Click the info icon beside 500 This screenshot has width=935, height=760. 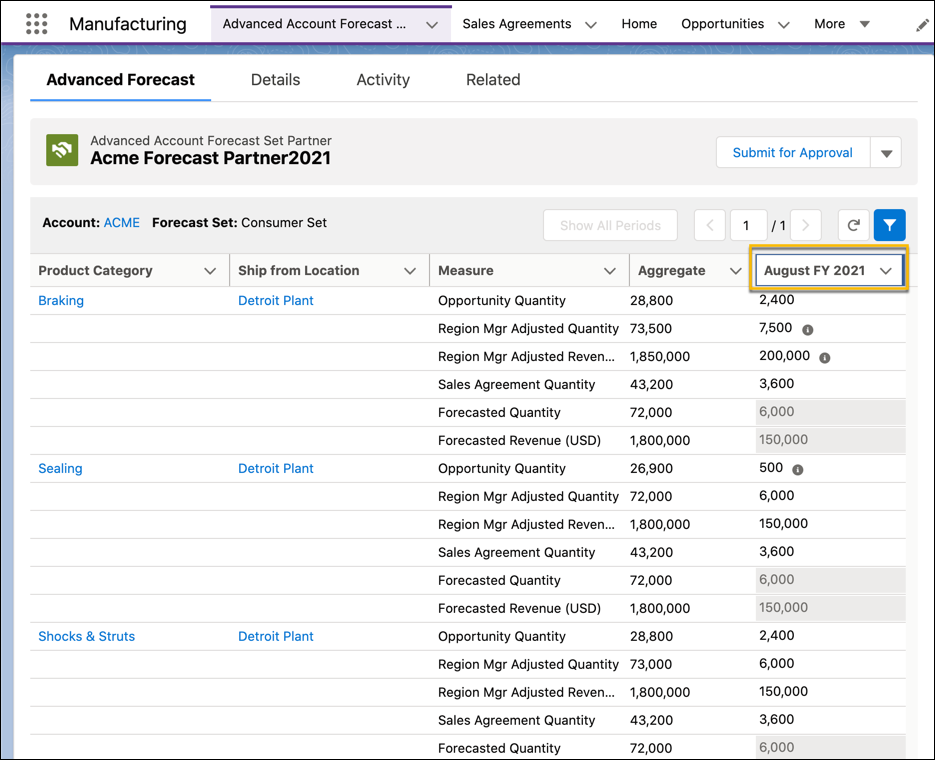(x=798, y=469)
